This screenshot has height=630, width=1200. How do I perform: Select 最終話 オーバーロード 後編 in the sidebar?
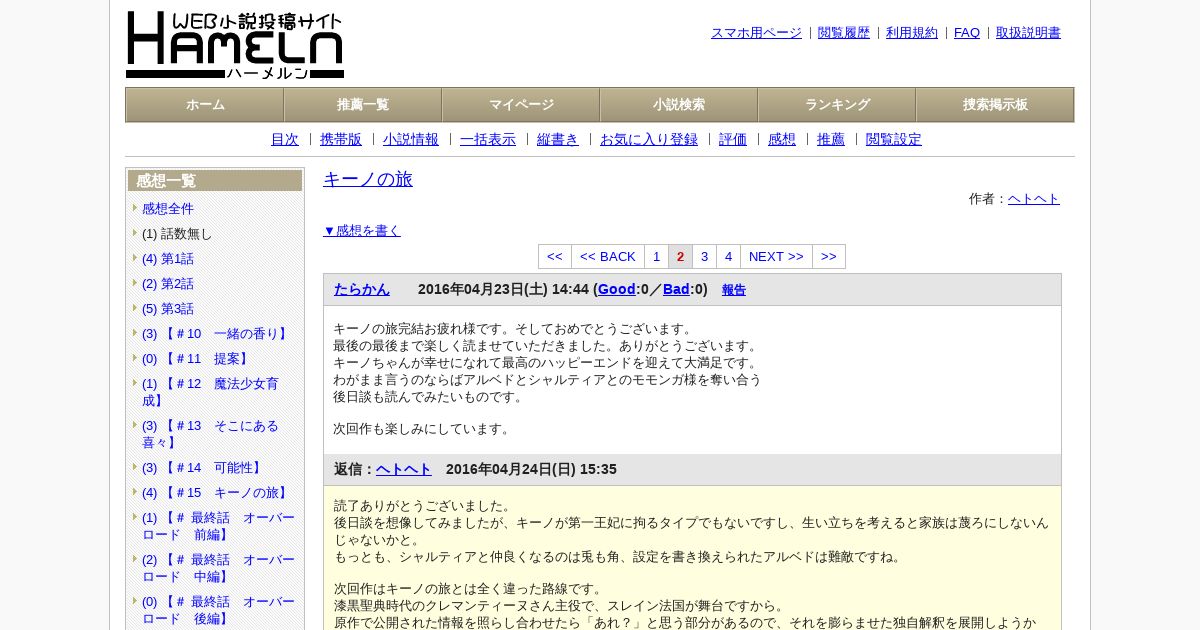click(218, 610)
